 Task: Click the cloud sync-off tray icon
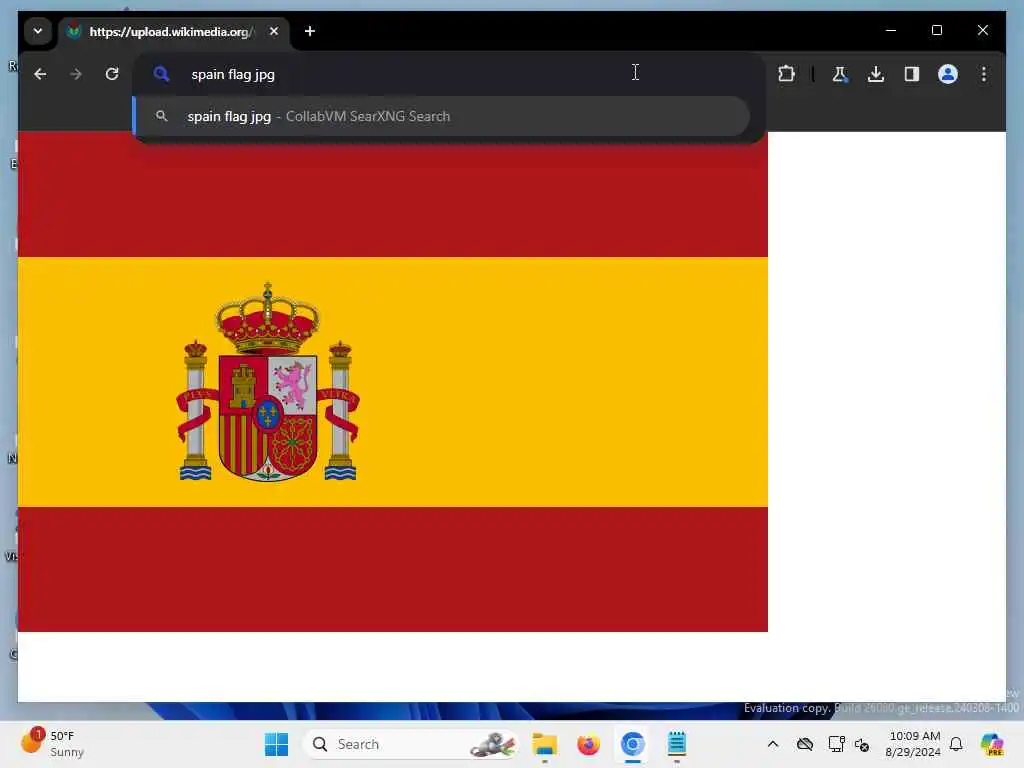point(805,744)
